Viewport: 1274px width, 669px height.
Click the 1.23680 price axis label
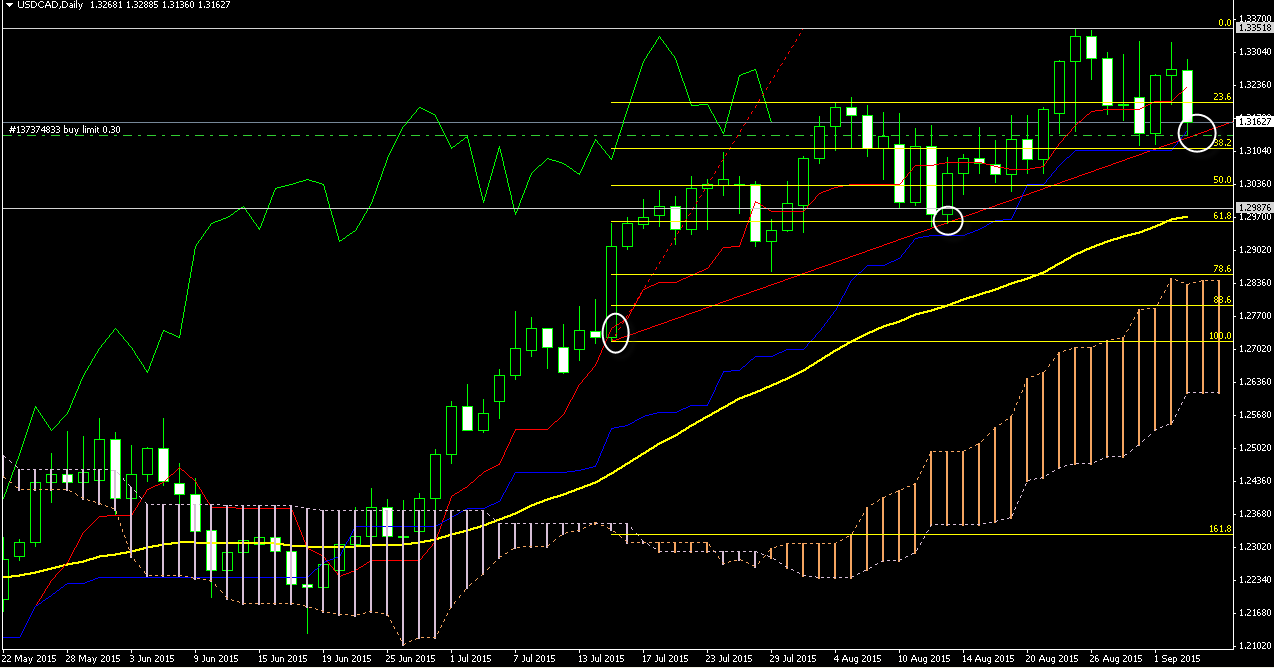[1254, 514]
